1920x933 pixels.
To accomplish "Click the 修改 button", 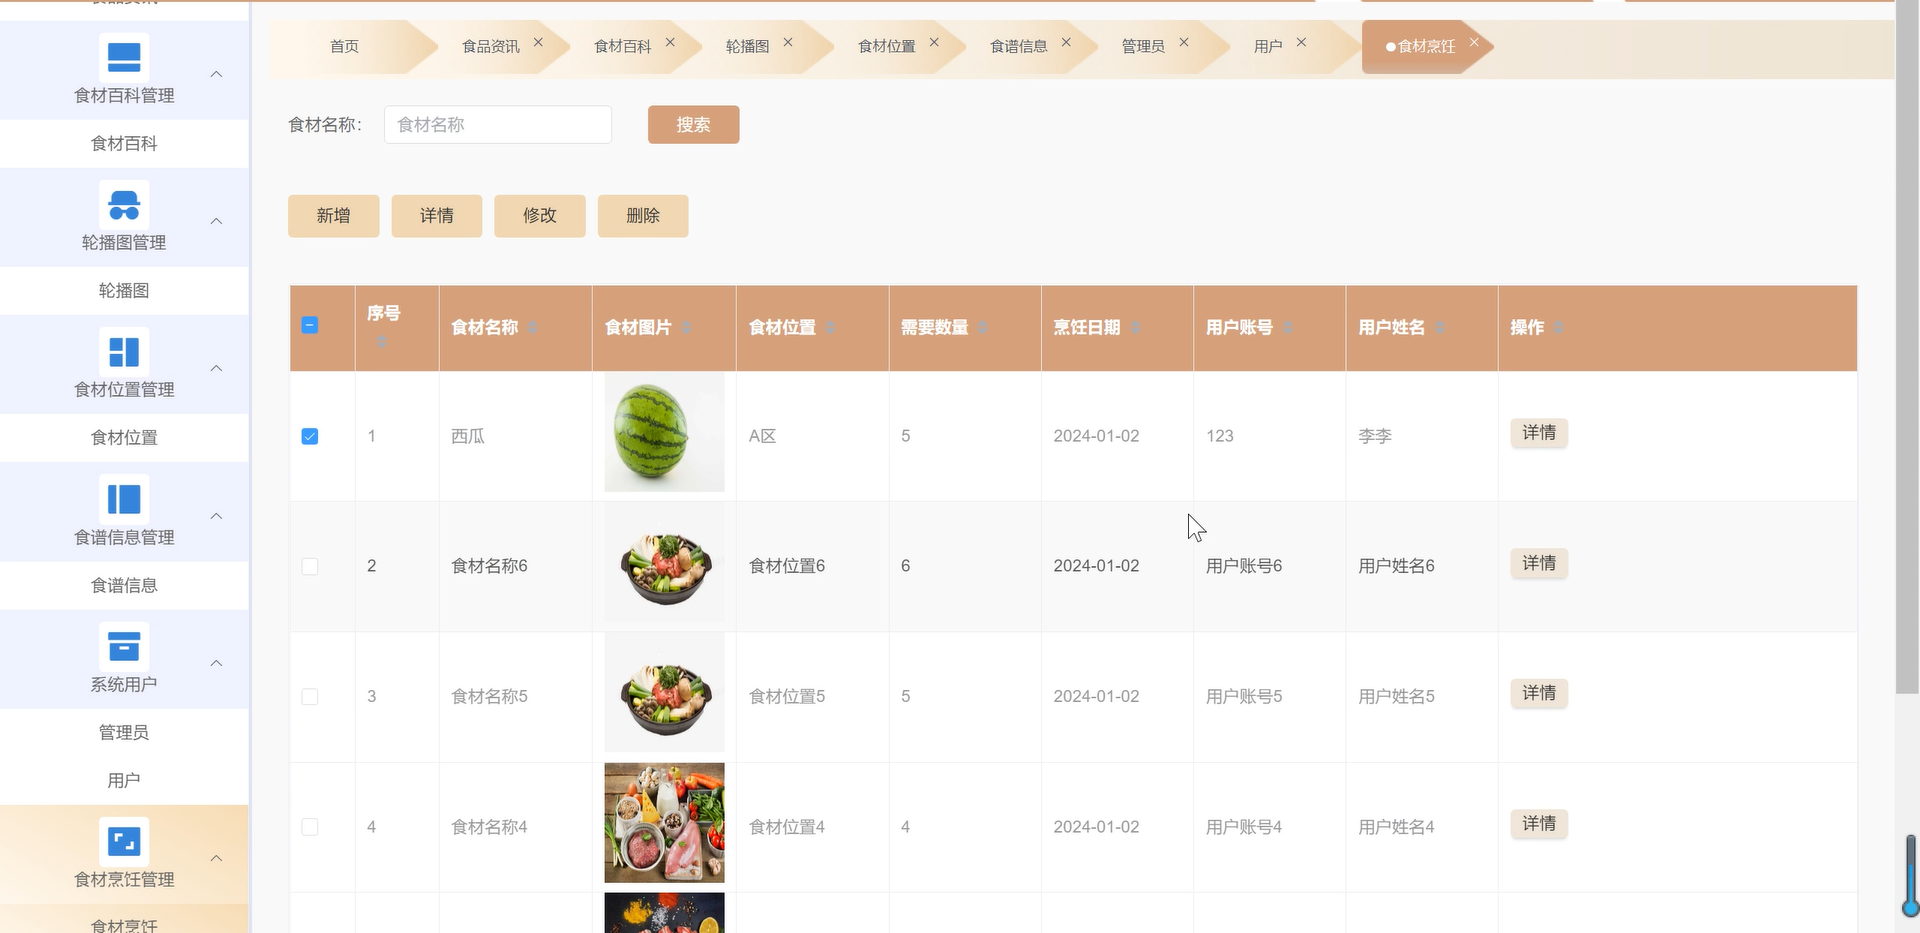I will pyautogui.click(x=540, y=216).
